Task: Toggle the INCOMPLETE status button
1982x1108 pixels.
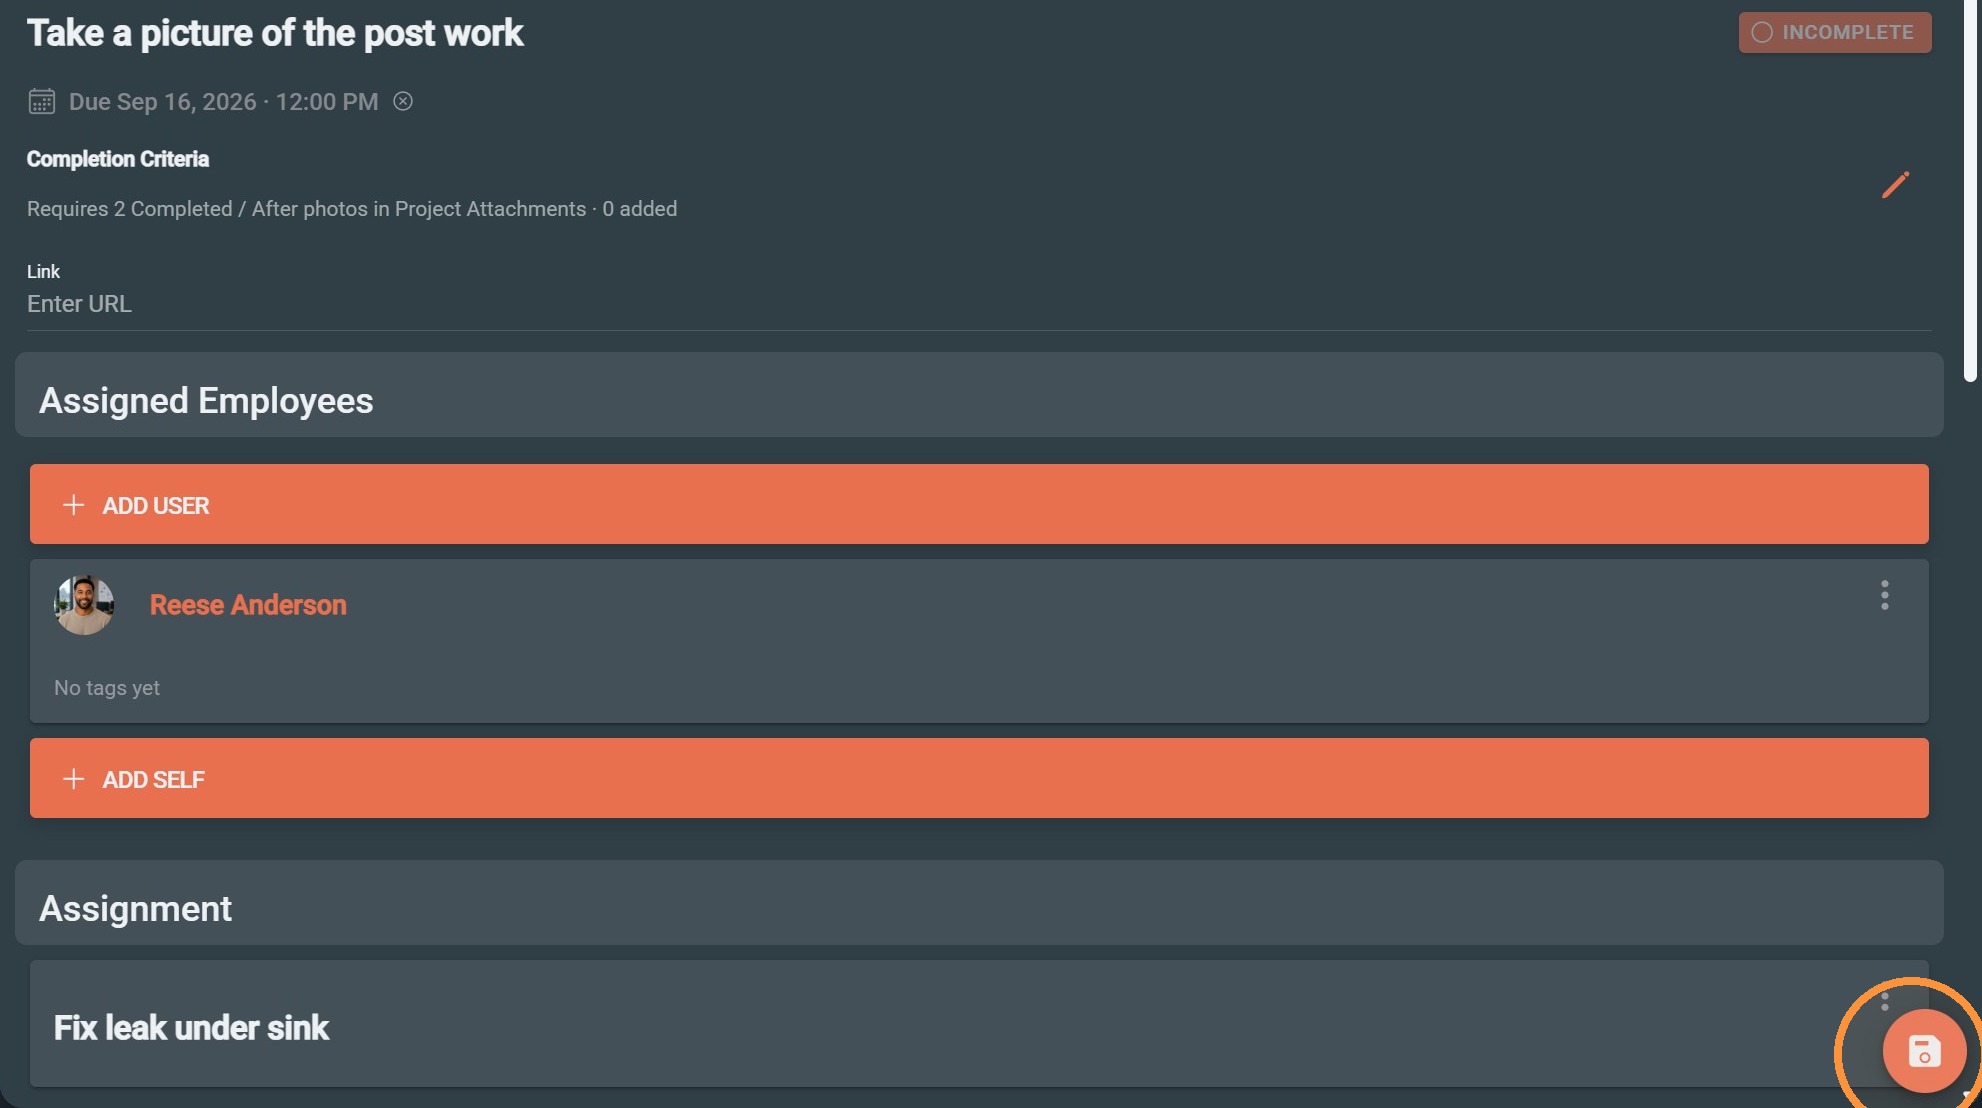Action: [x=1834, y=32]
